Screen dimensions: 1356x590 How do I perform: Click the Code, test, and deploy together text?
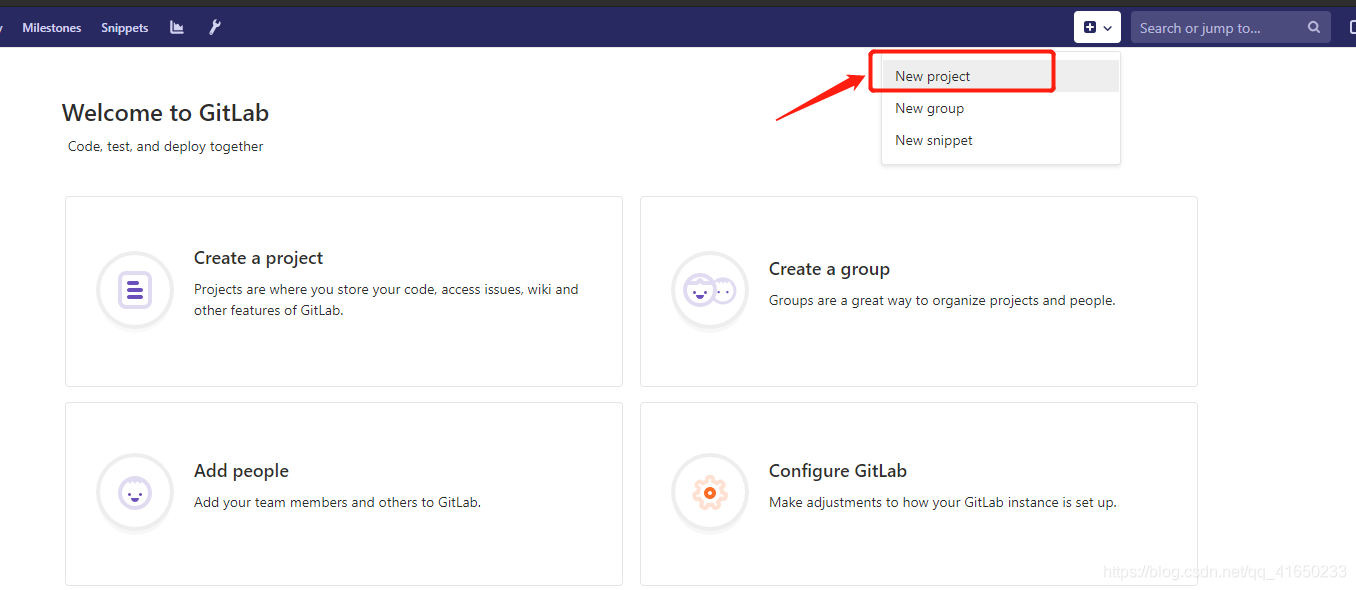tap(166, 146)
